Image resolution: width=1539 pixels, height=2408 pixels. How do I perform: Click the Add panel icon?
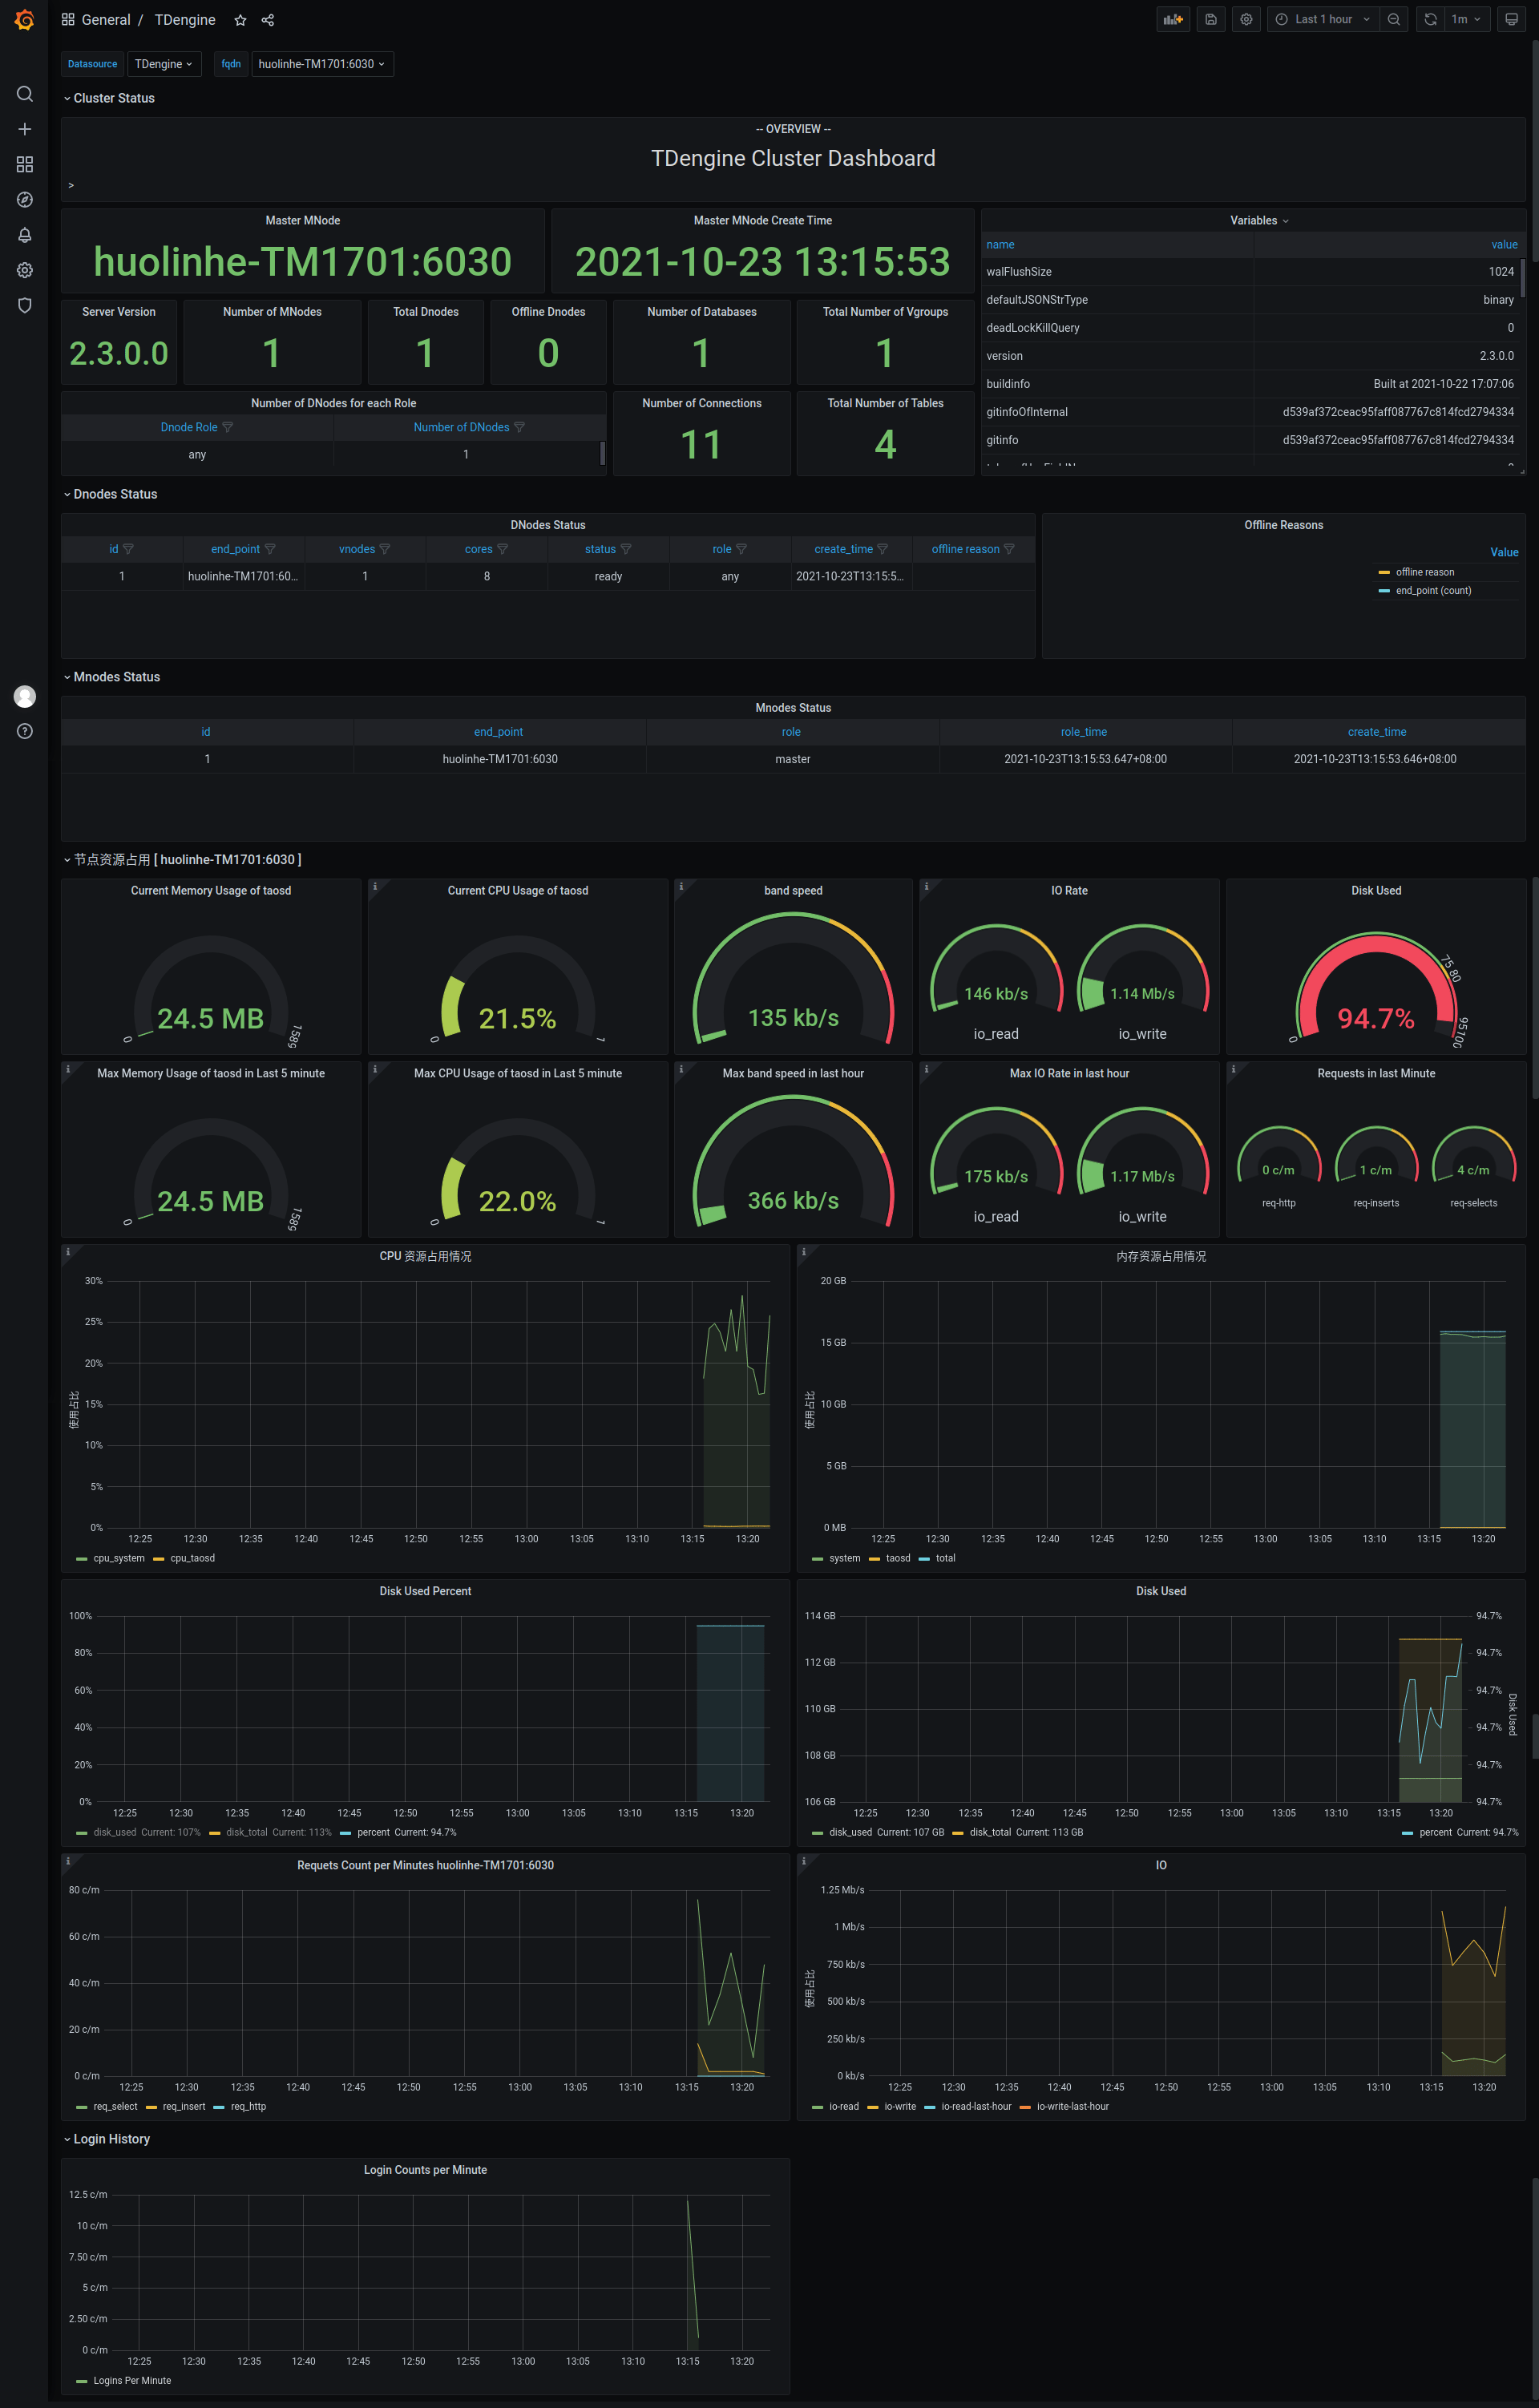click(x=1173, y=19)
